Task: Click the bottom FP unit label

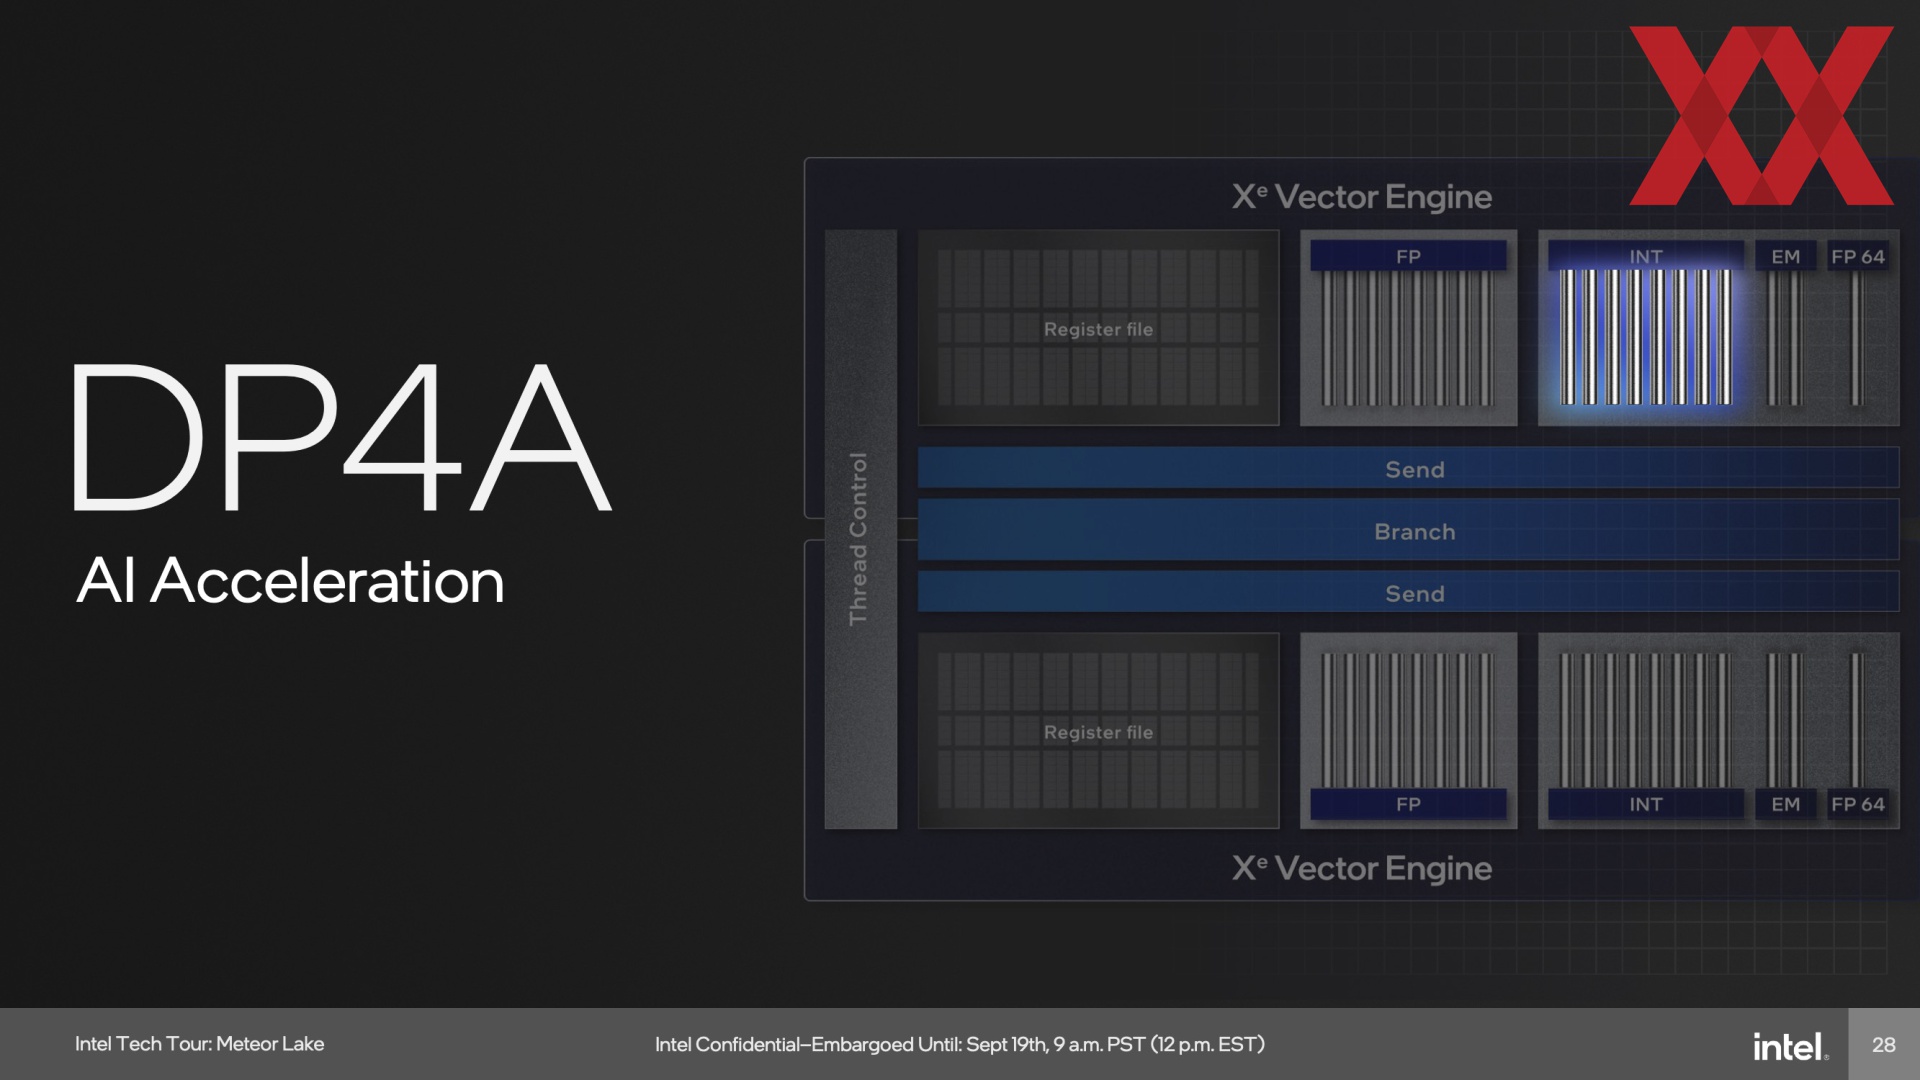Action: pos(1408,804)
